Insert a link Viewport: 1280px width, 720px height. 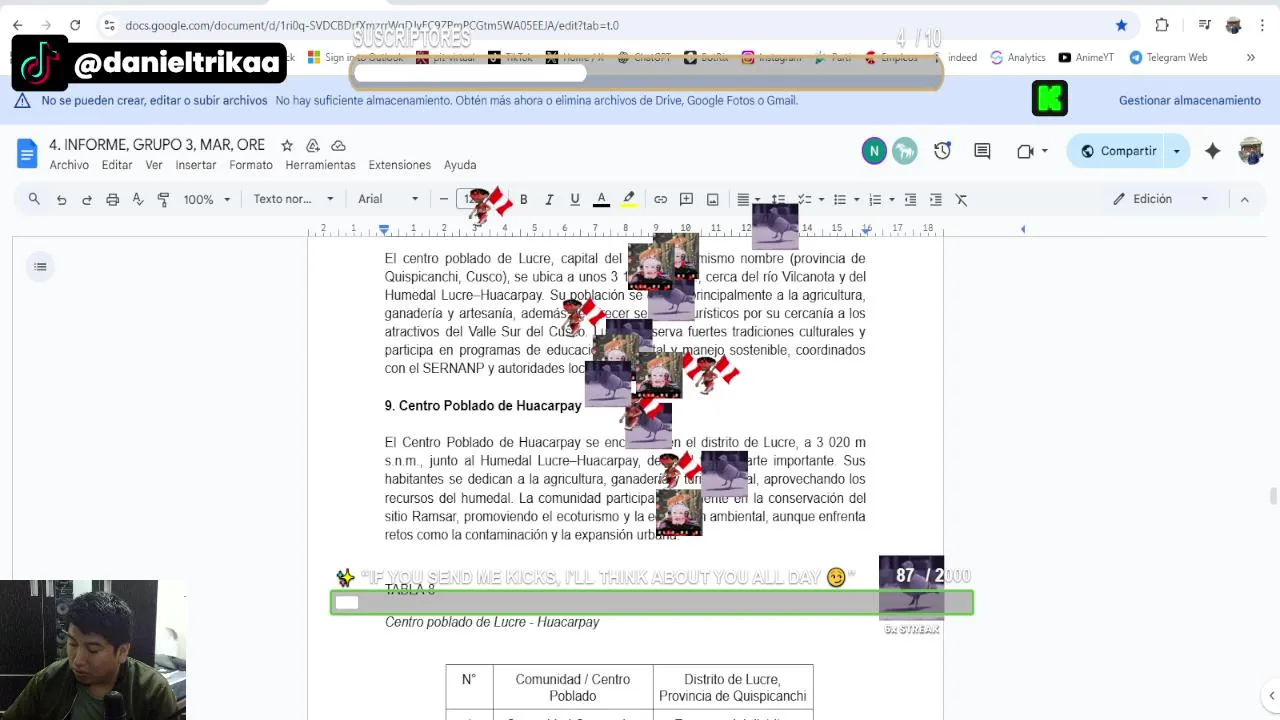660,199
